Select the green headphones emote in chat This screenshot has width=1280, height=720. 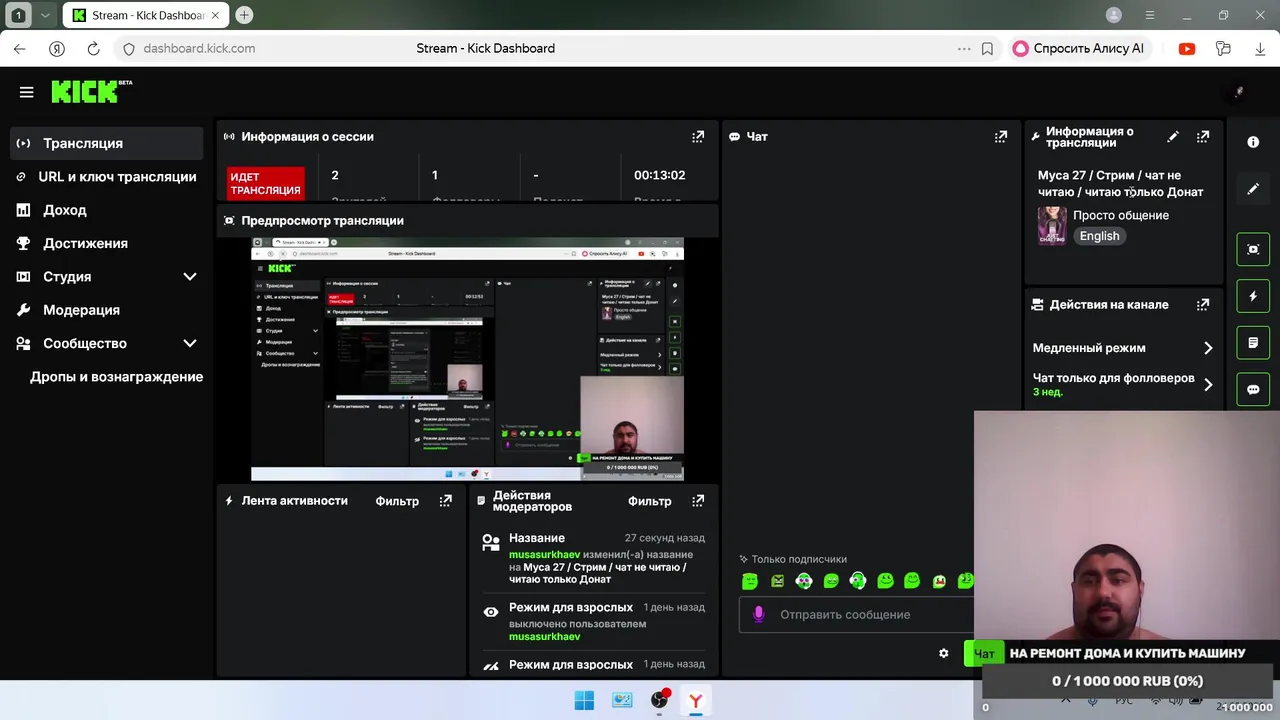pos(857,581)
